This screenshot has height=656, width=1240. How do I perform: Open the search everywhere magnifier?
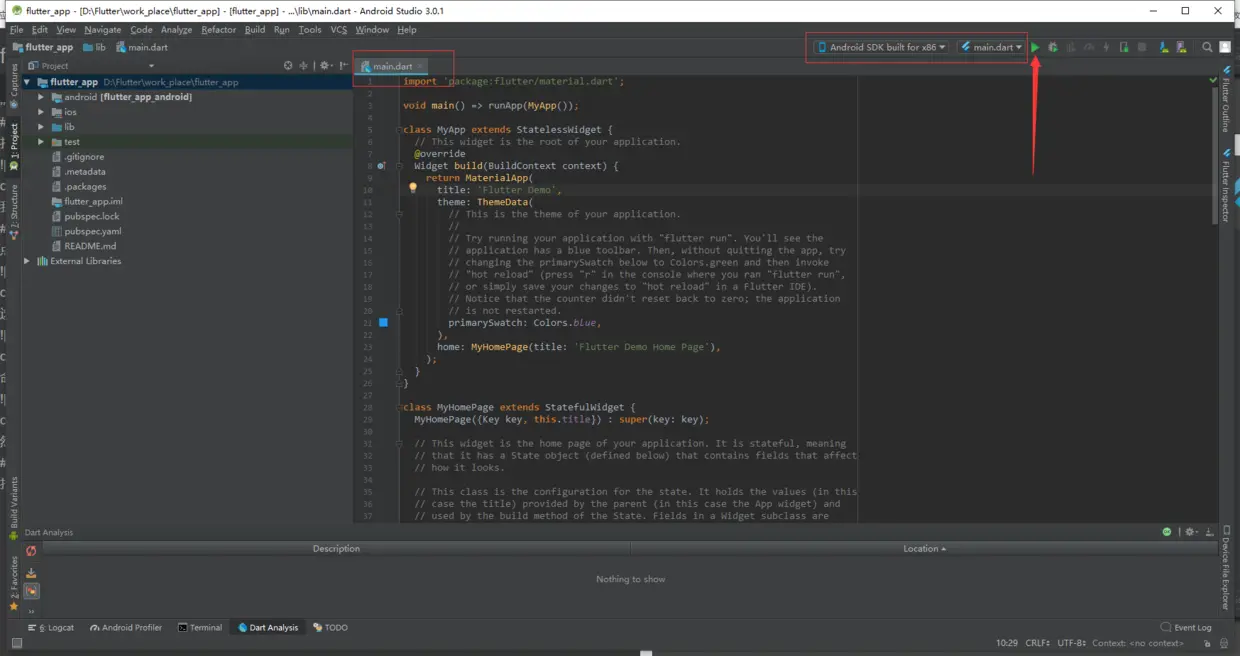click(1207, 47)
